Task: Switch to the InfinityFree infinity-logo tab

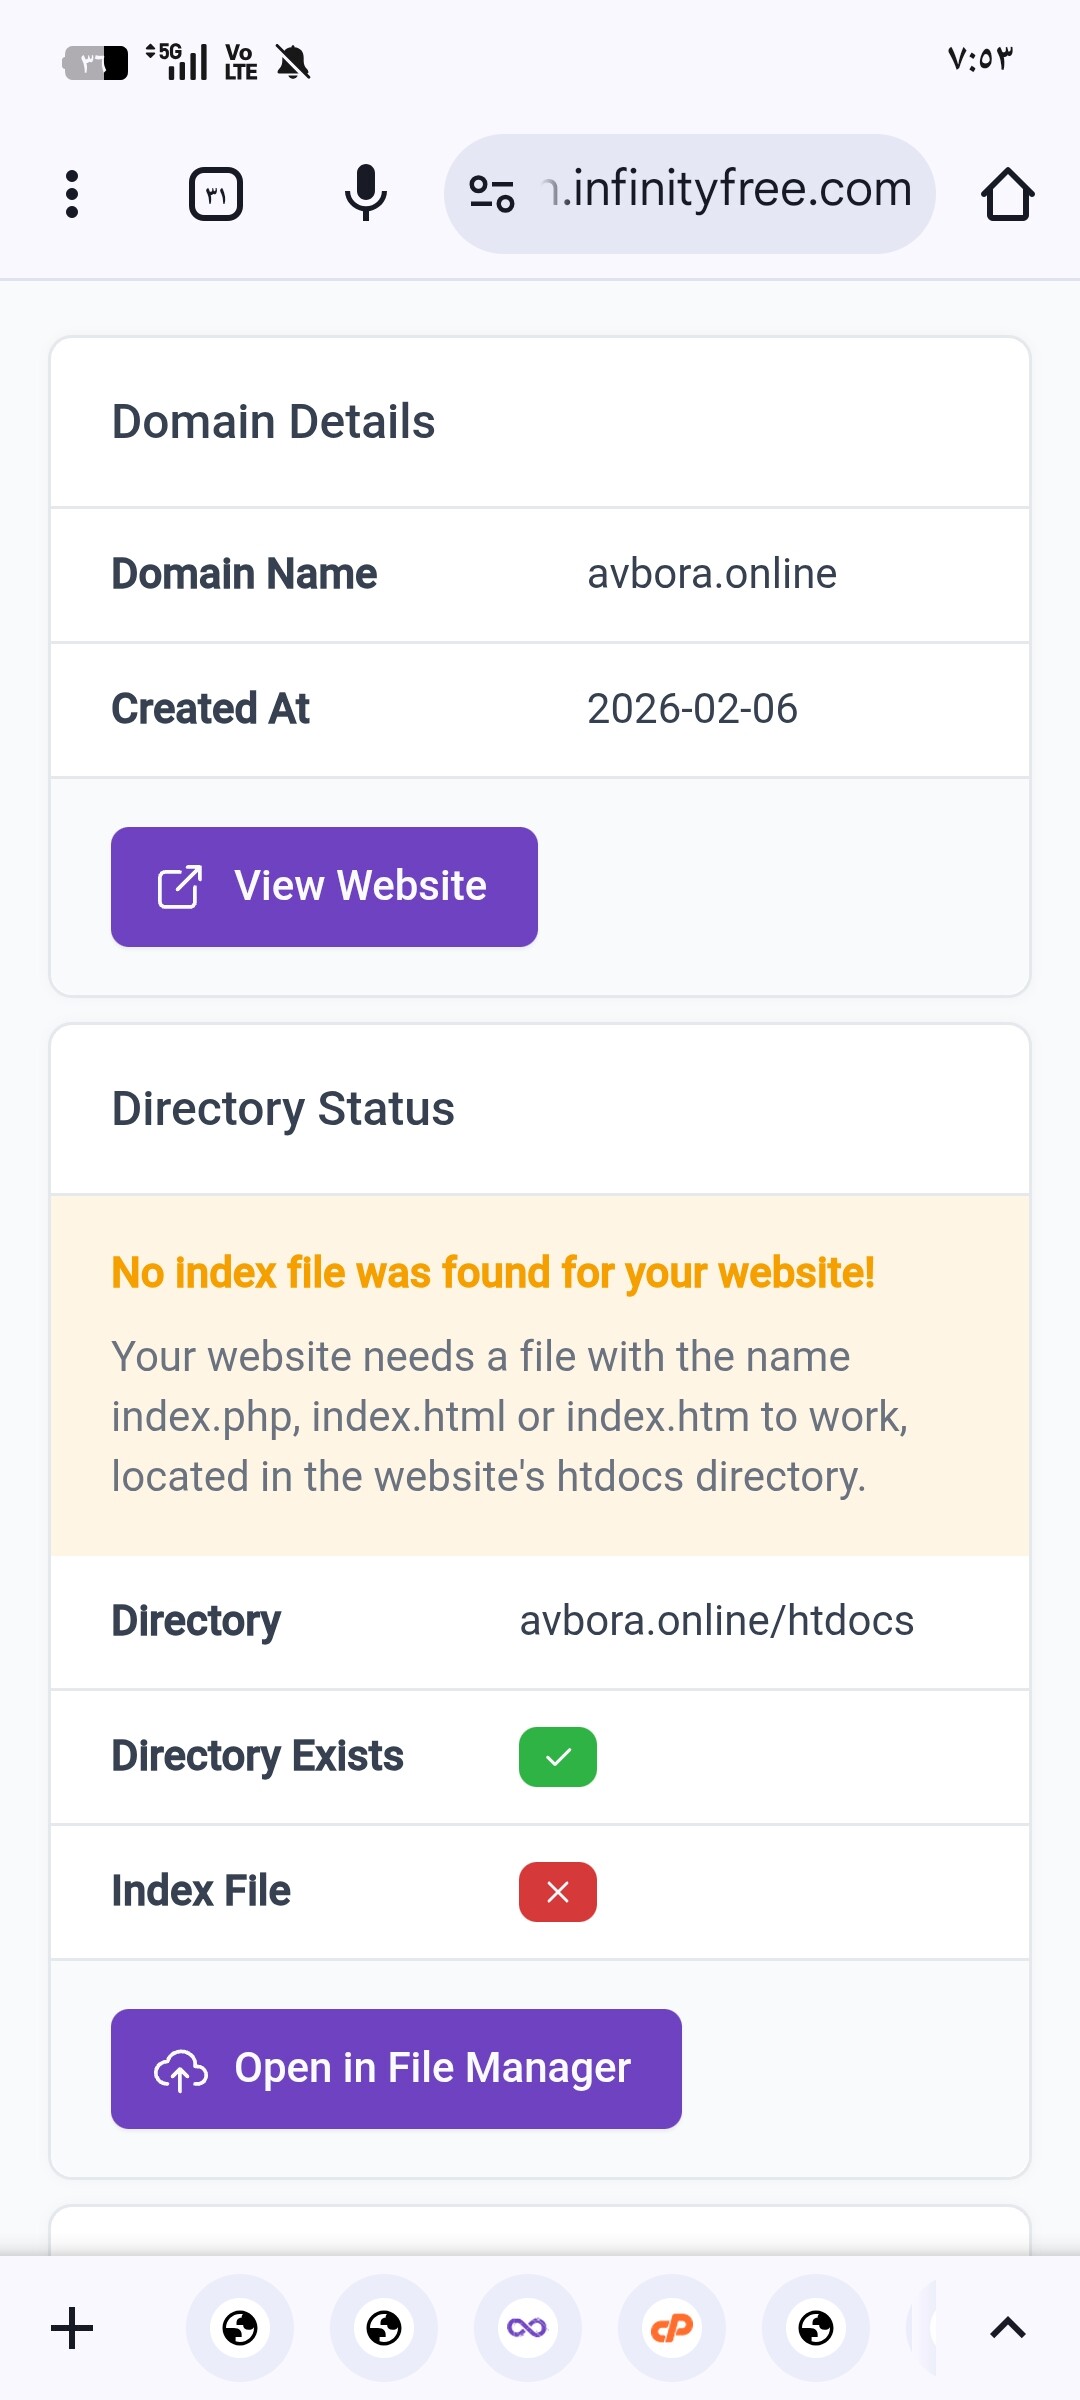Action: (527, 2328)
